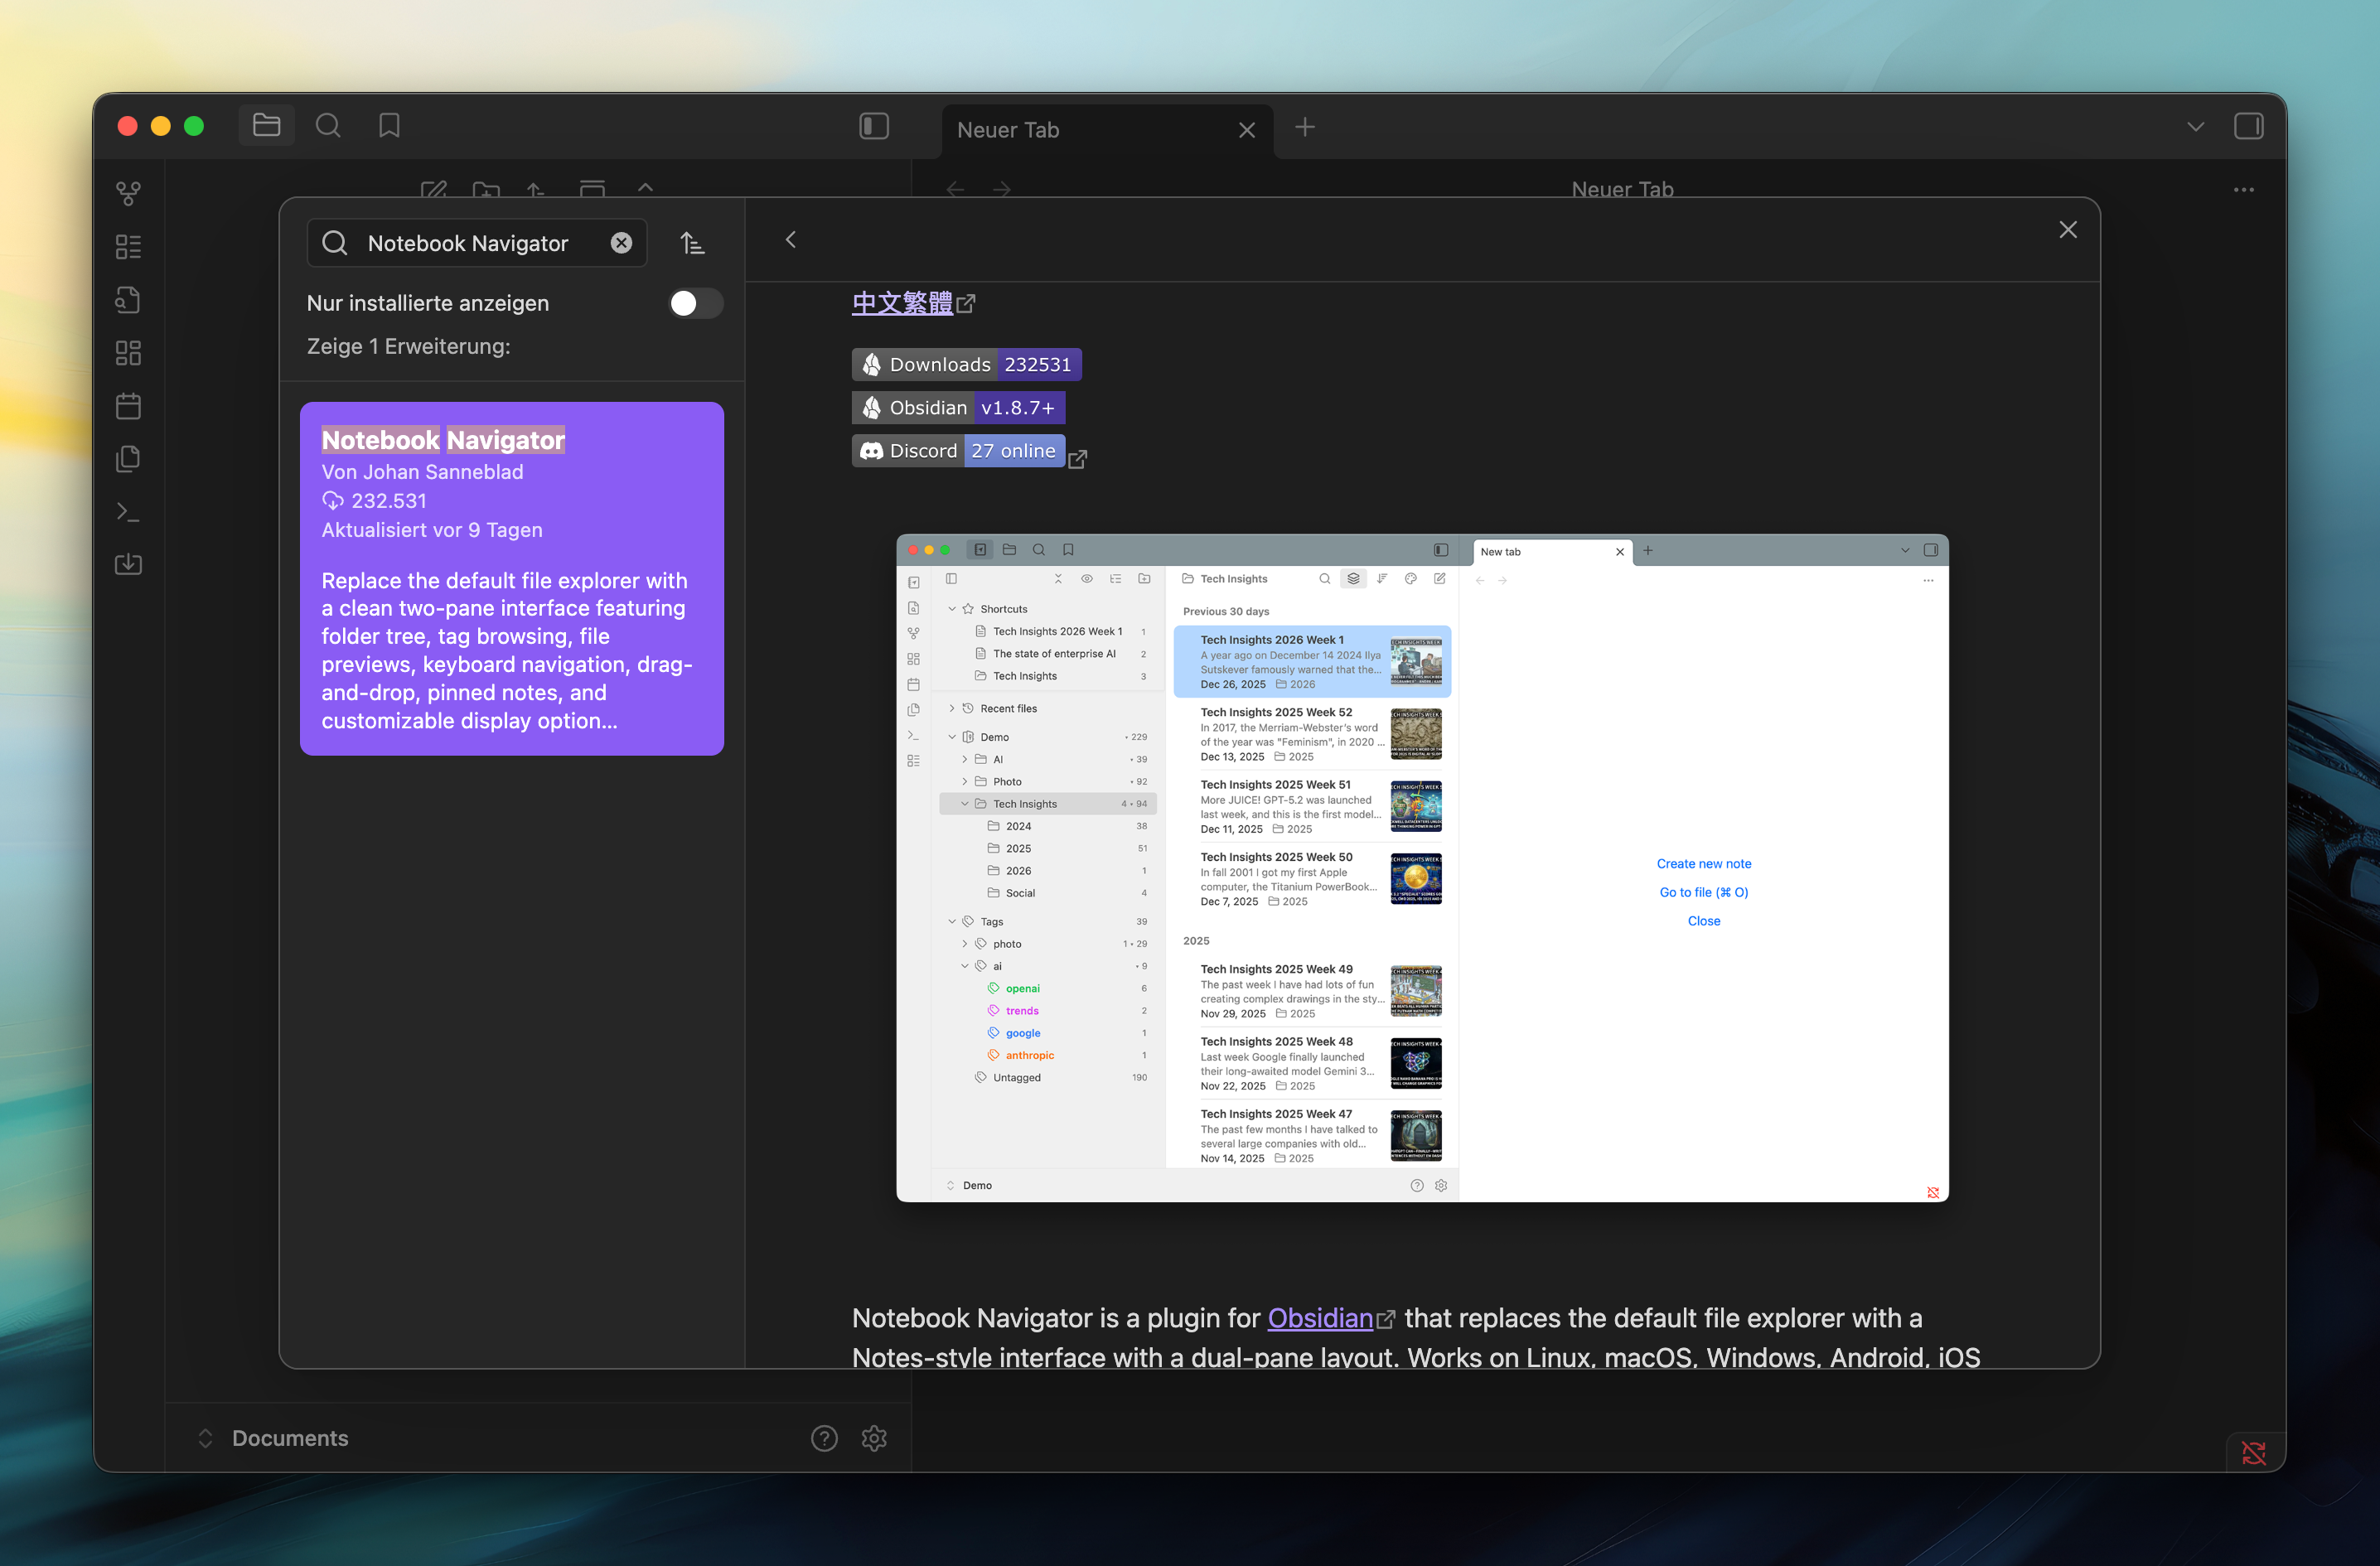The height and width of the screenshot is (1566, 2380).
Task: Click the files folder icon in top toolbar
Action: [266, 126]
